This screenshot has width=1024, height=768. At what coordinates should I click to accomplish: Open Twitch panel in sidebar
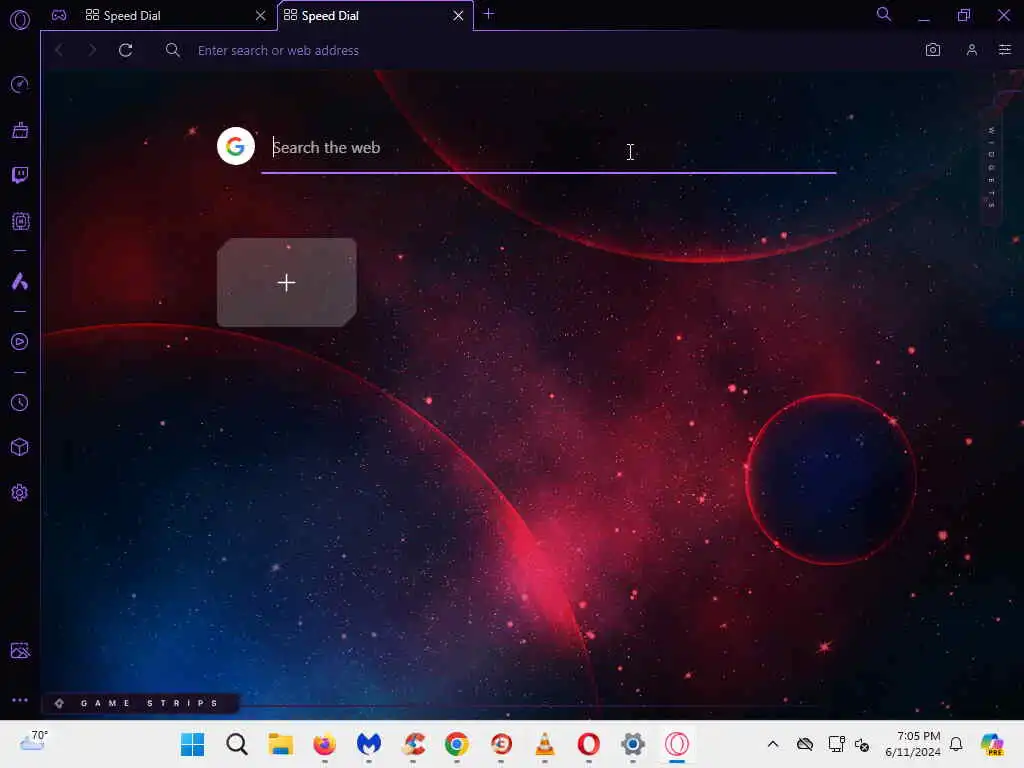[20, 175]
